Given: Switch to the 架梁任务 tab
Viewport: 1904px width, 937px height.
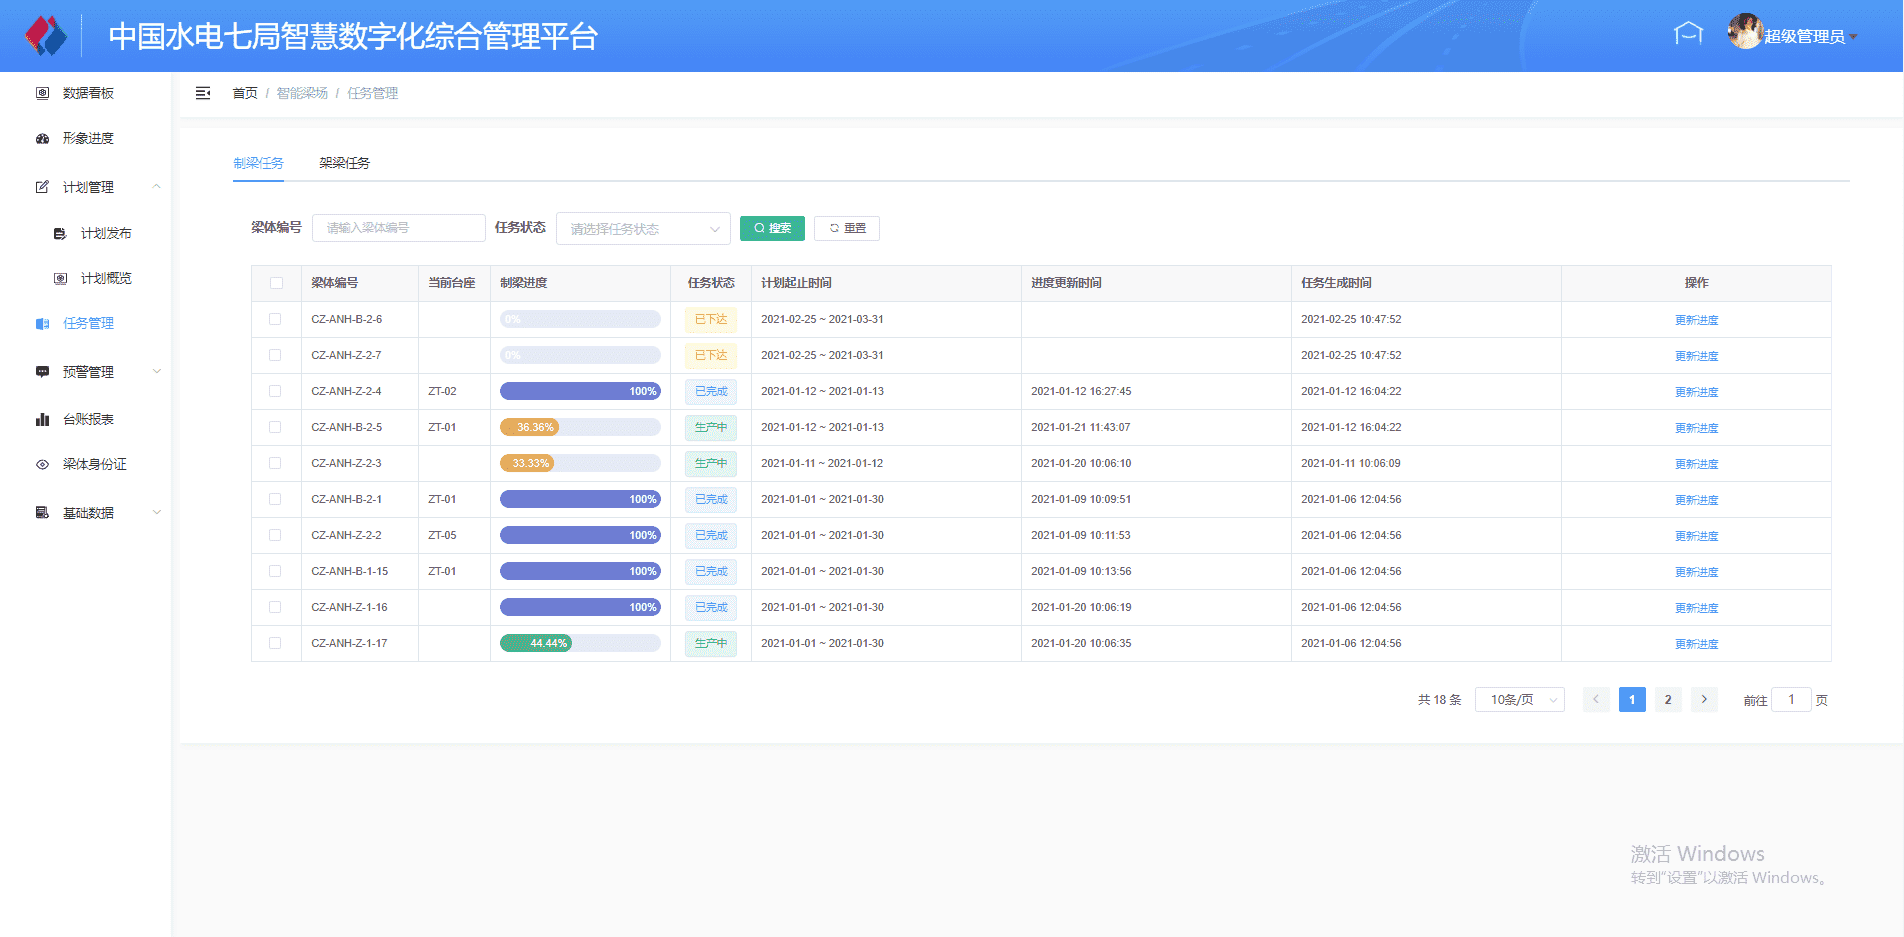Looking at the screenshot, I should 344,163.
